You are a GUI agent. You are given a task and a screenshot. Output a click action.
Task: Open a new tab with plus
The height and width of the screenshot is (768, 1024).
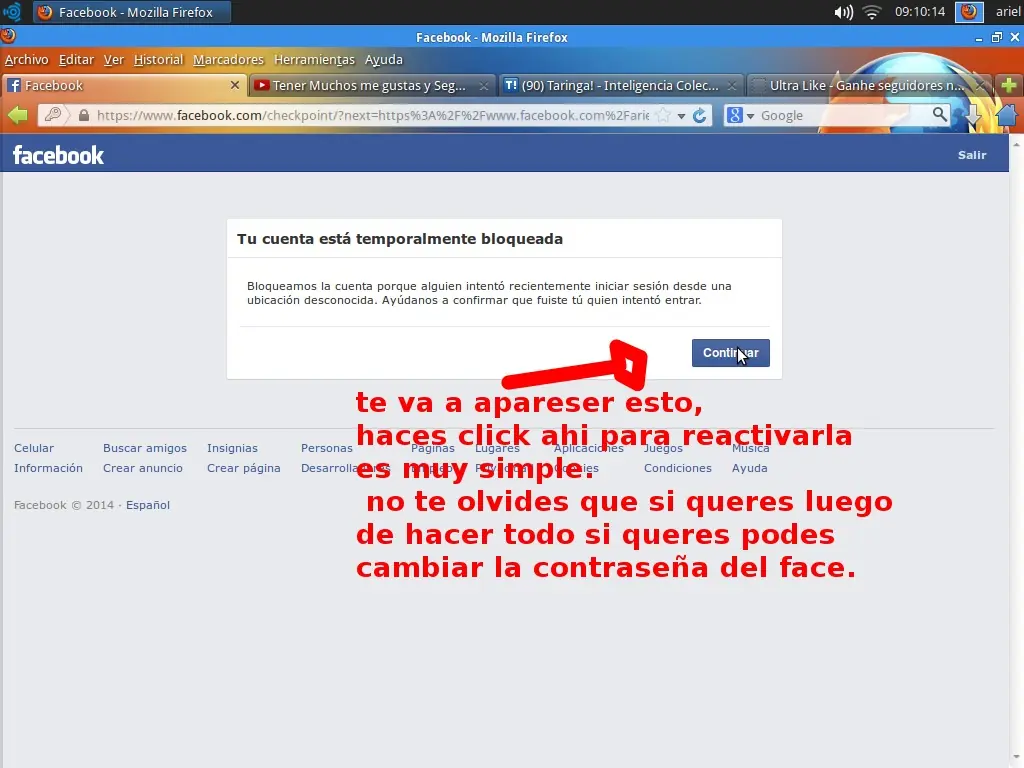click(x=1008, y=85)
